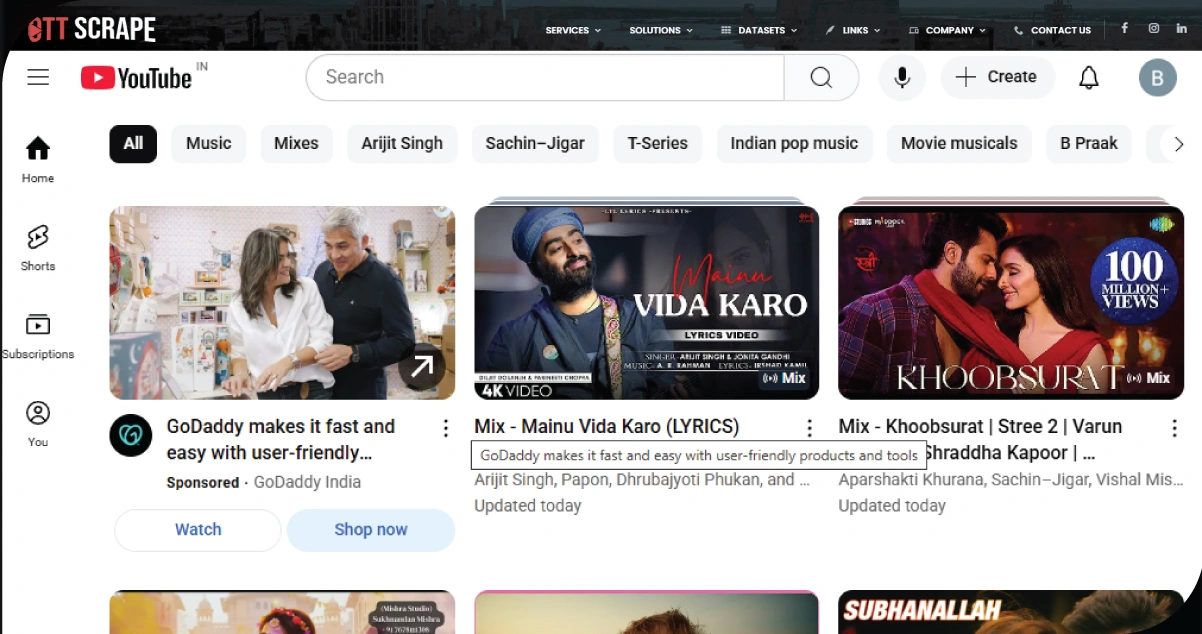Click the YouTube logo
The height and width of the screenshot is (634, 1202).
click(137, 77)
